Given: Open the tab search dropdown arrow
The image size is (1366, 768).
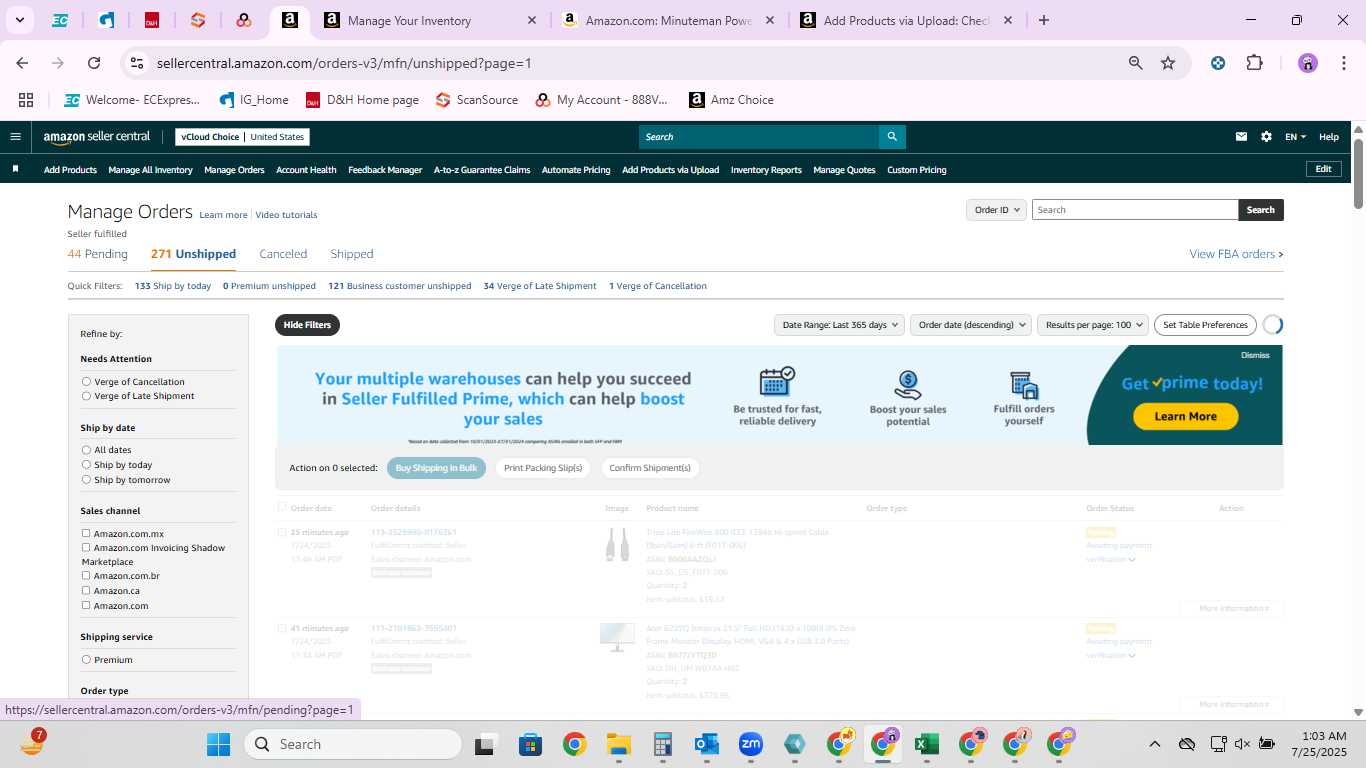Looking at the screenshot, I should (19, 20).
